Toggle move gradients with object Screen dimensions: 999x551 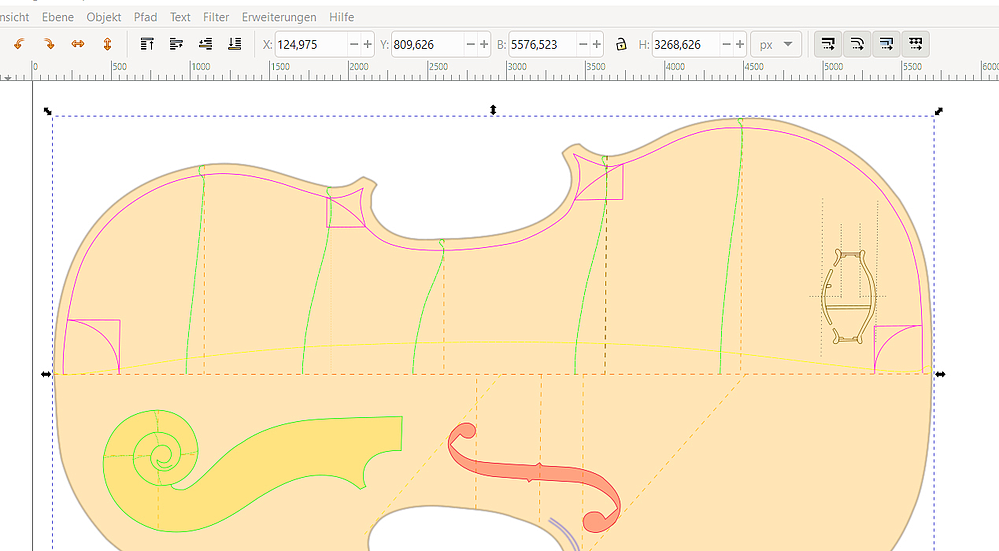click(x=886, y=44)
